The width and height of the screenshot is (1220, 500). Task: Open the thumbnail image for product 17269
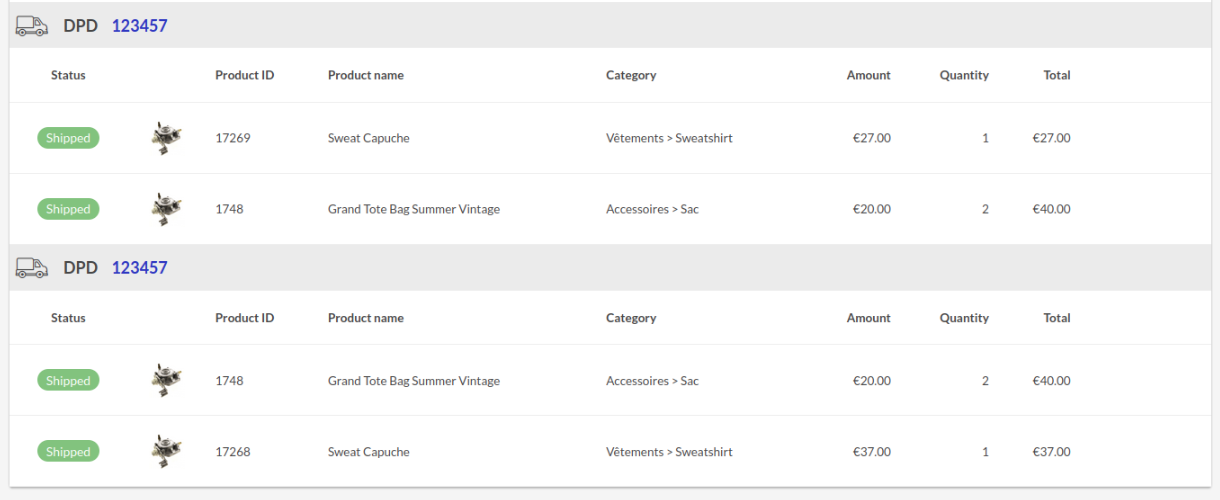(x=167, y=138)
